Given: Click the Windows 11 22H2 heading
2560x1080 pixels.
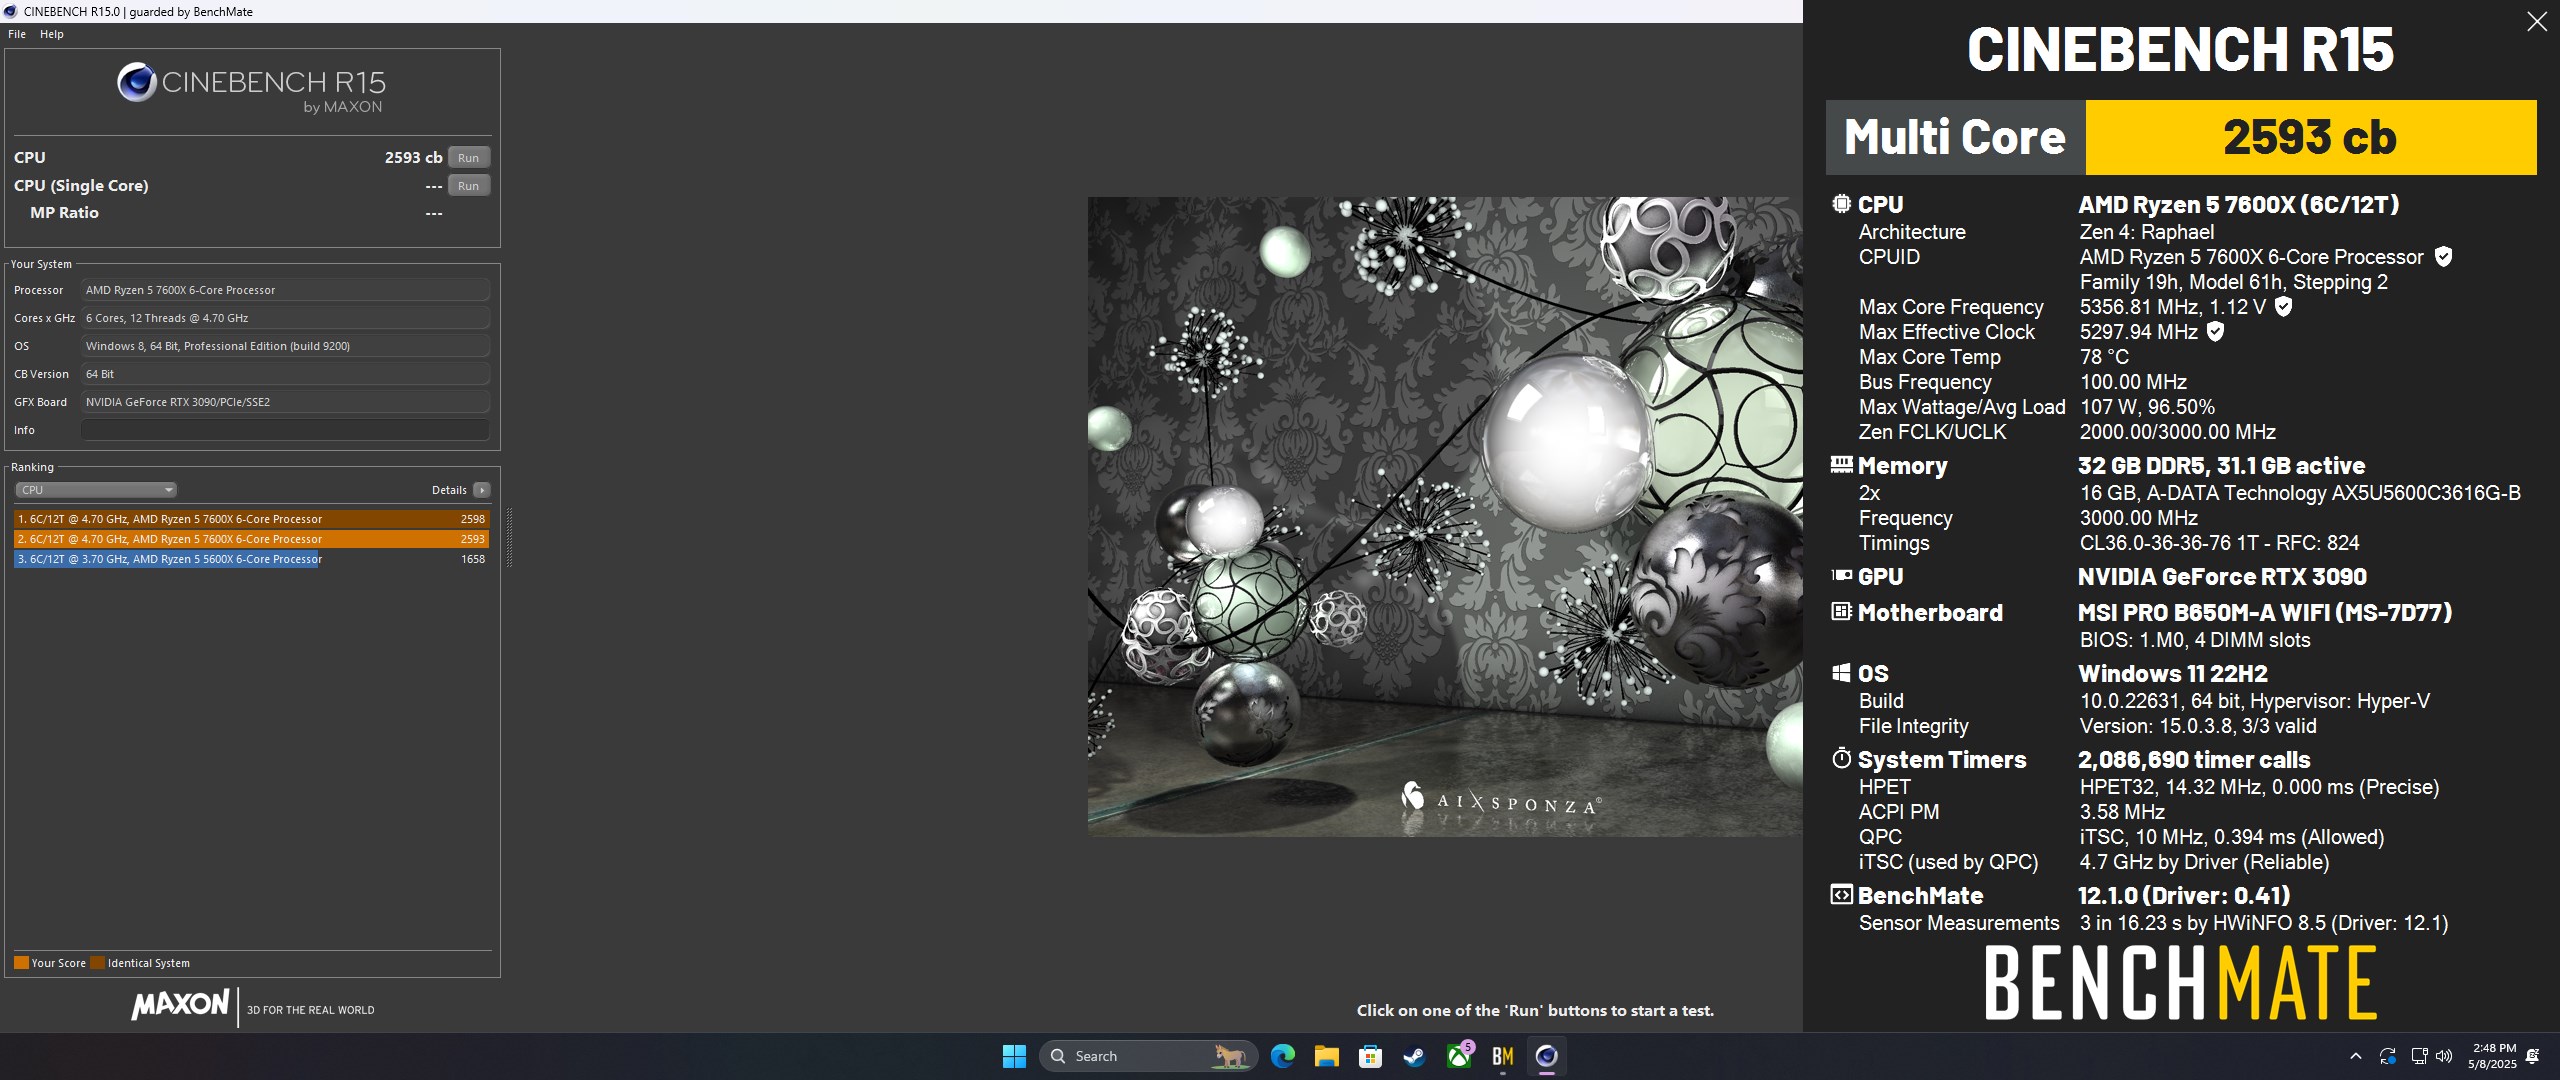Looking at the screenshot, I should [2172, 673].
